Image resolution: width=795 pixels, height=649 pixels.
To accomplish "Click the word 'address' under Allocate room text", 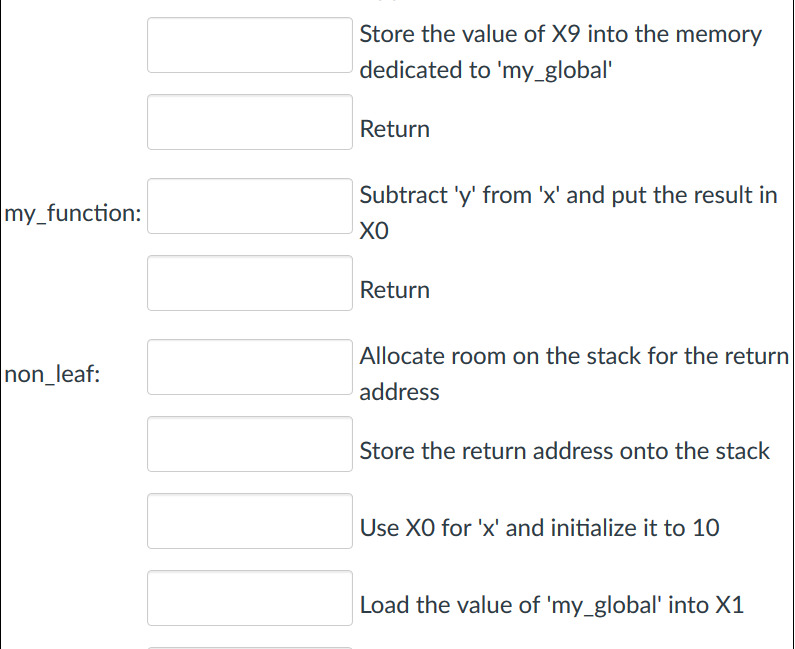I will 399,392.
